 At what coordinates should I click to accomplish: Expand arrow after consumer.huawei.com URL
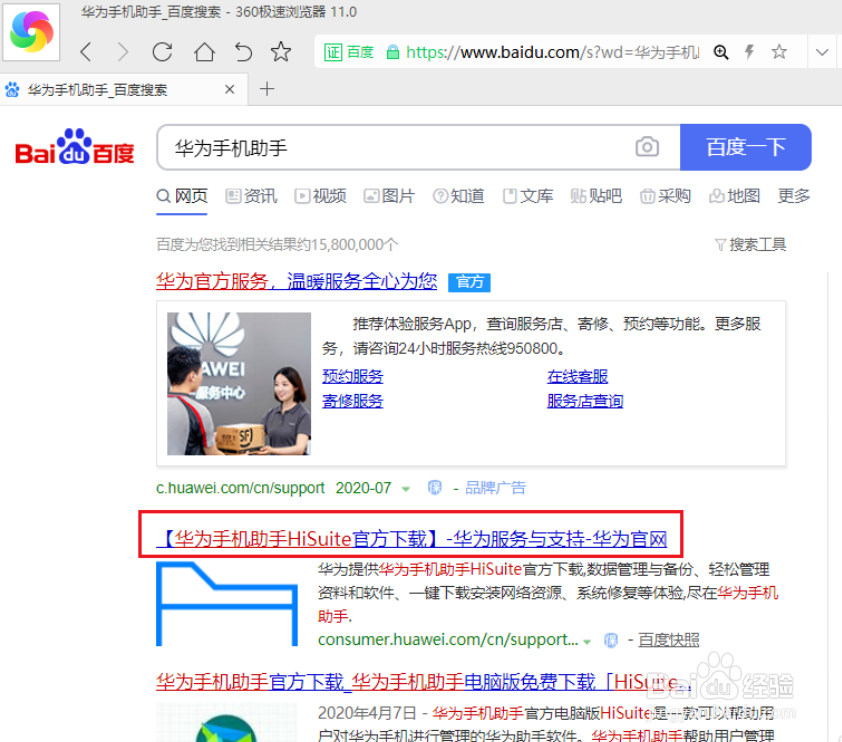[x=587, y=641]
